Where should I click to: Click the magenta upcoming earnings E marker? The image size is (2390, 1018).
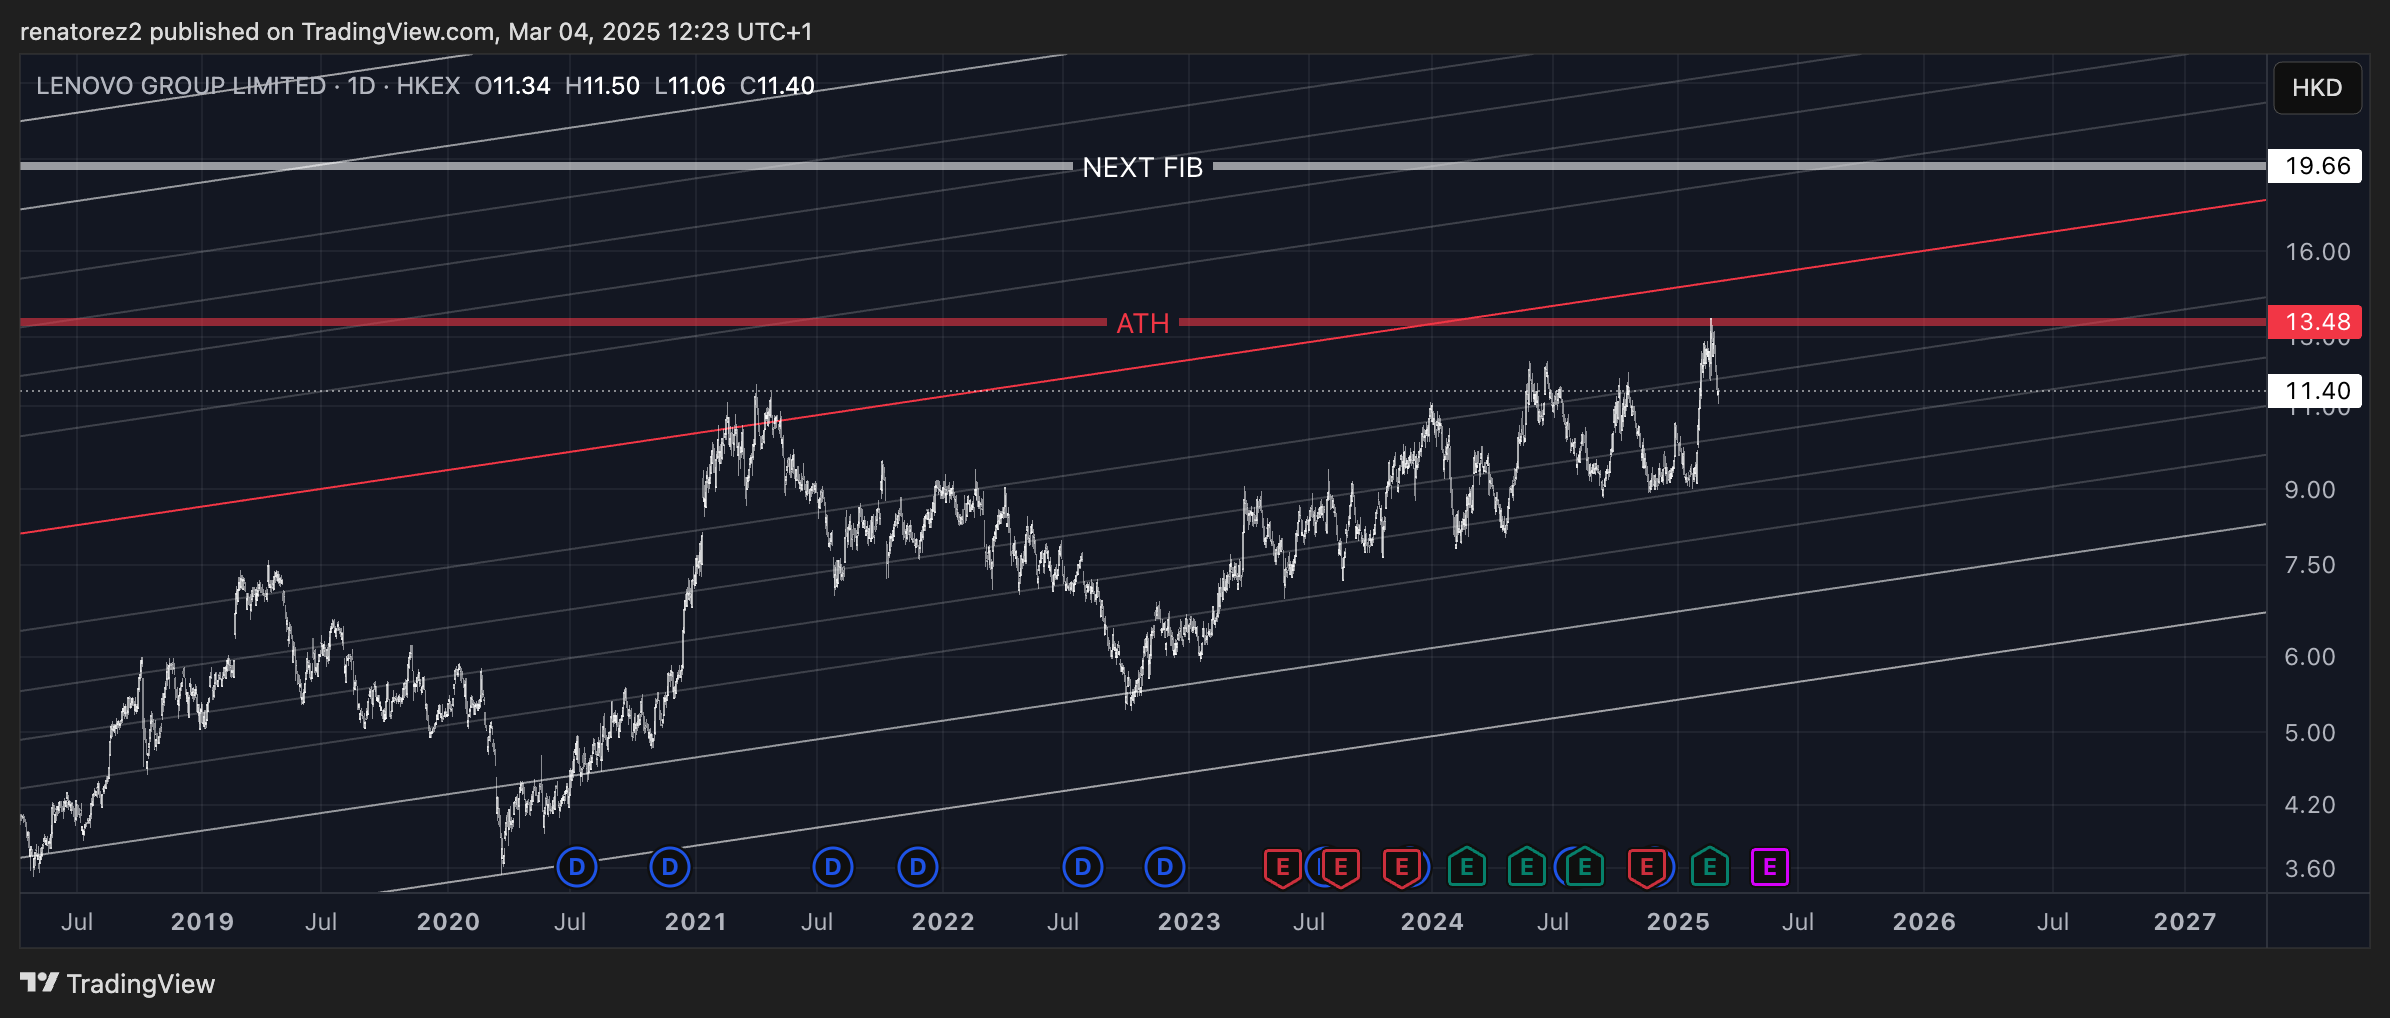[x=1770, y=867]
